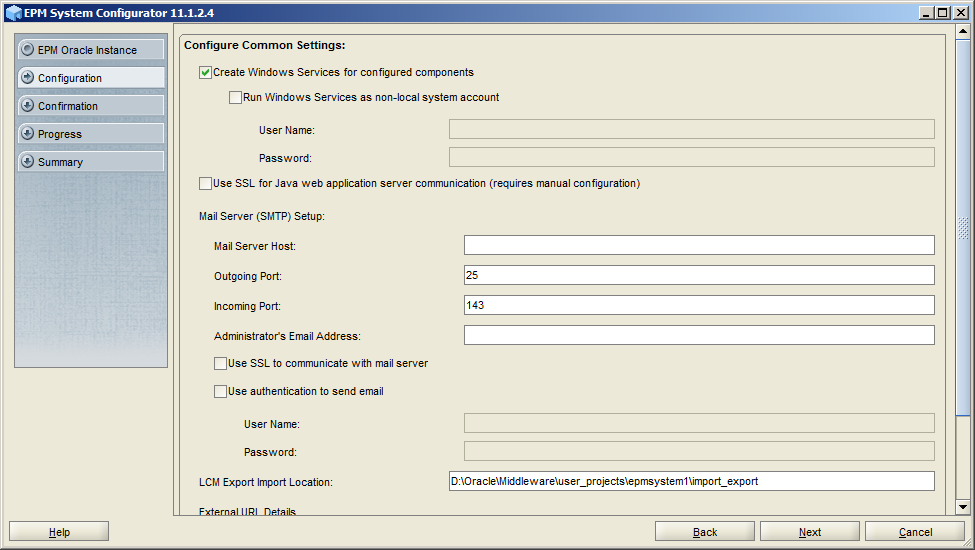975x550 pixels.
Task: Click the EPM System Configurator title bar icon
Action: (x=14, y=12)
